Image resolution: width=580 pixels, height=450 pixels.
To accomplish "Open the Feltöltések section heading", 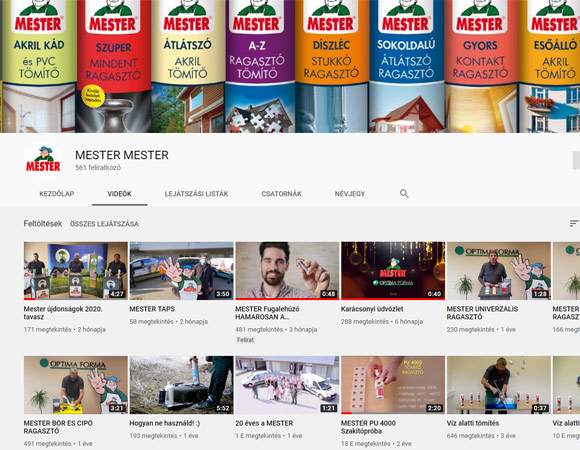I will click(43, 224).
